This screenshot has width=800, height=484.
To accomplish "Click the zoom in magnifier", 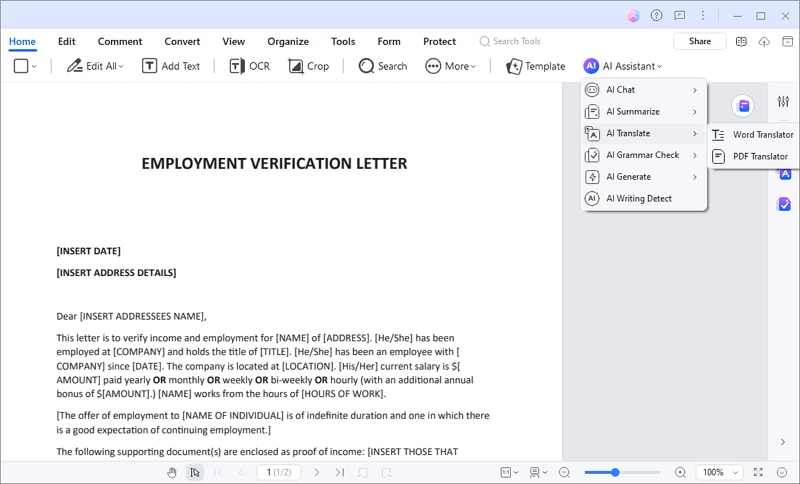I will [x=680, y=473].
